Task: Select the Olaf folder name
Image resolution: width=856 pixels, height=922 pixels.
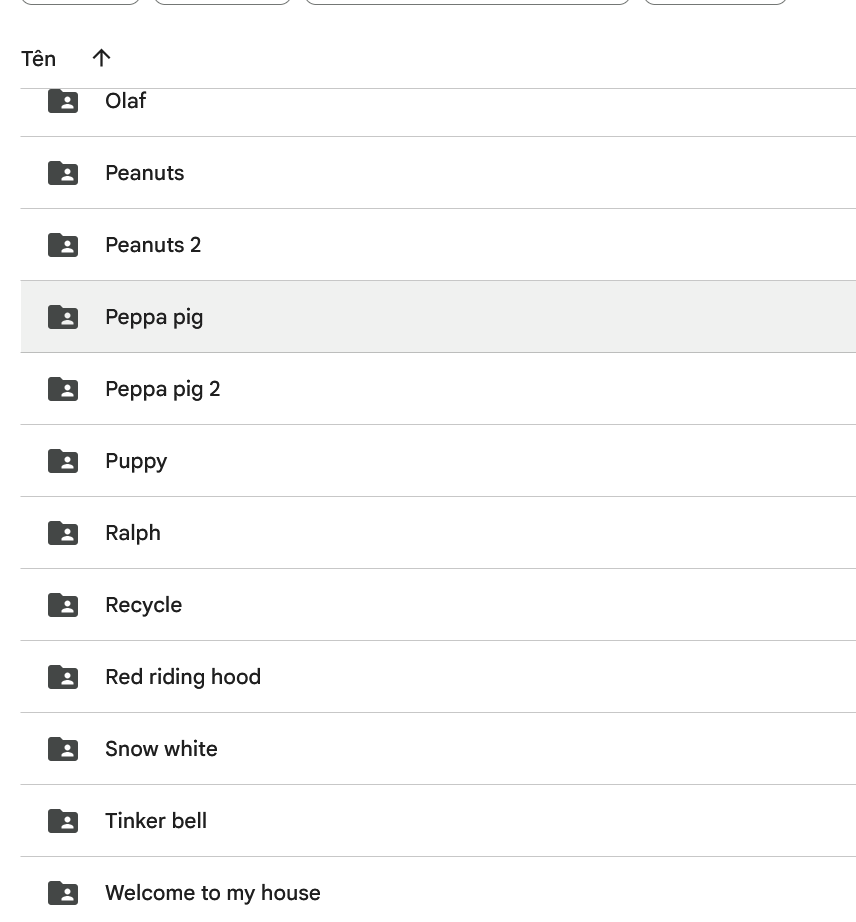Action: click(x=126, y=101)
